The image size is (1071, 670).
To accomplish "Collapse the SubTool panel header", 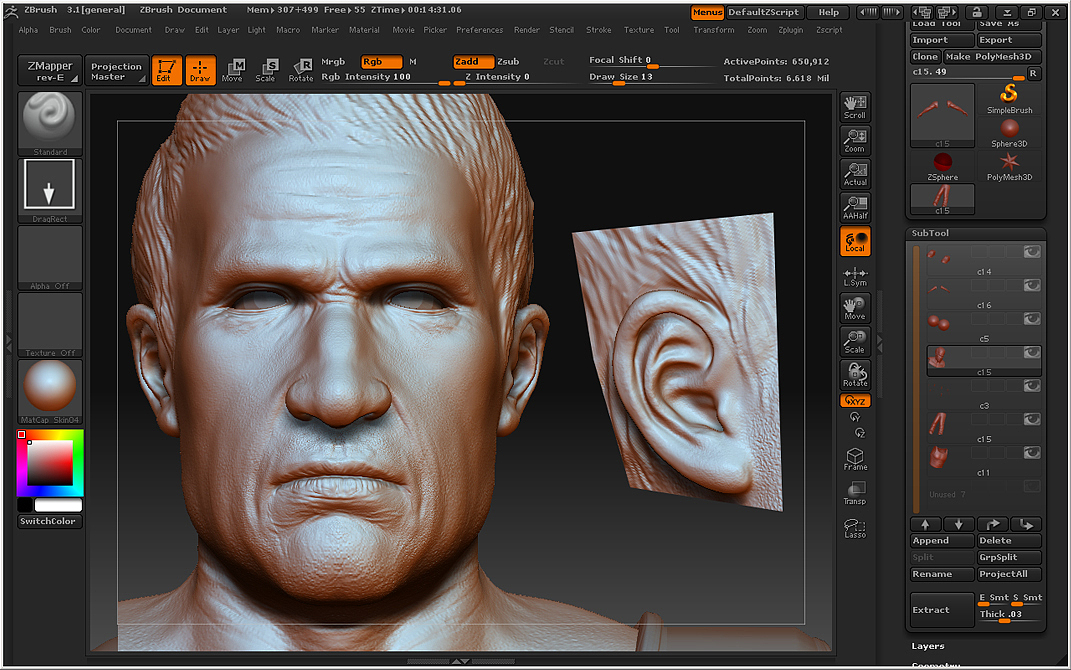I will point(930,233).
